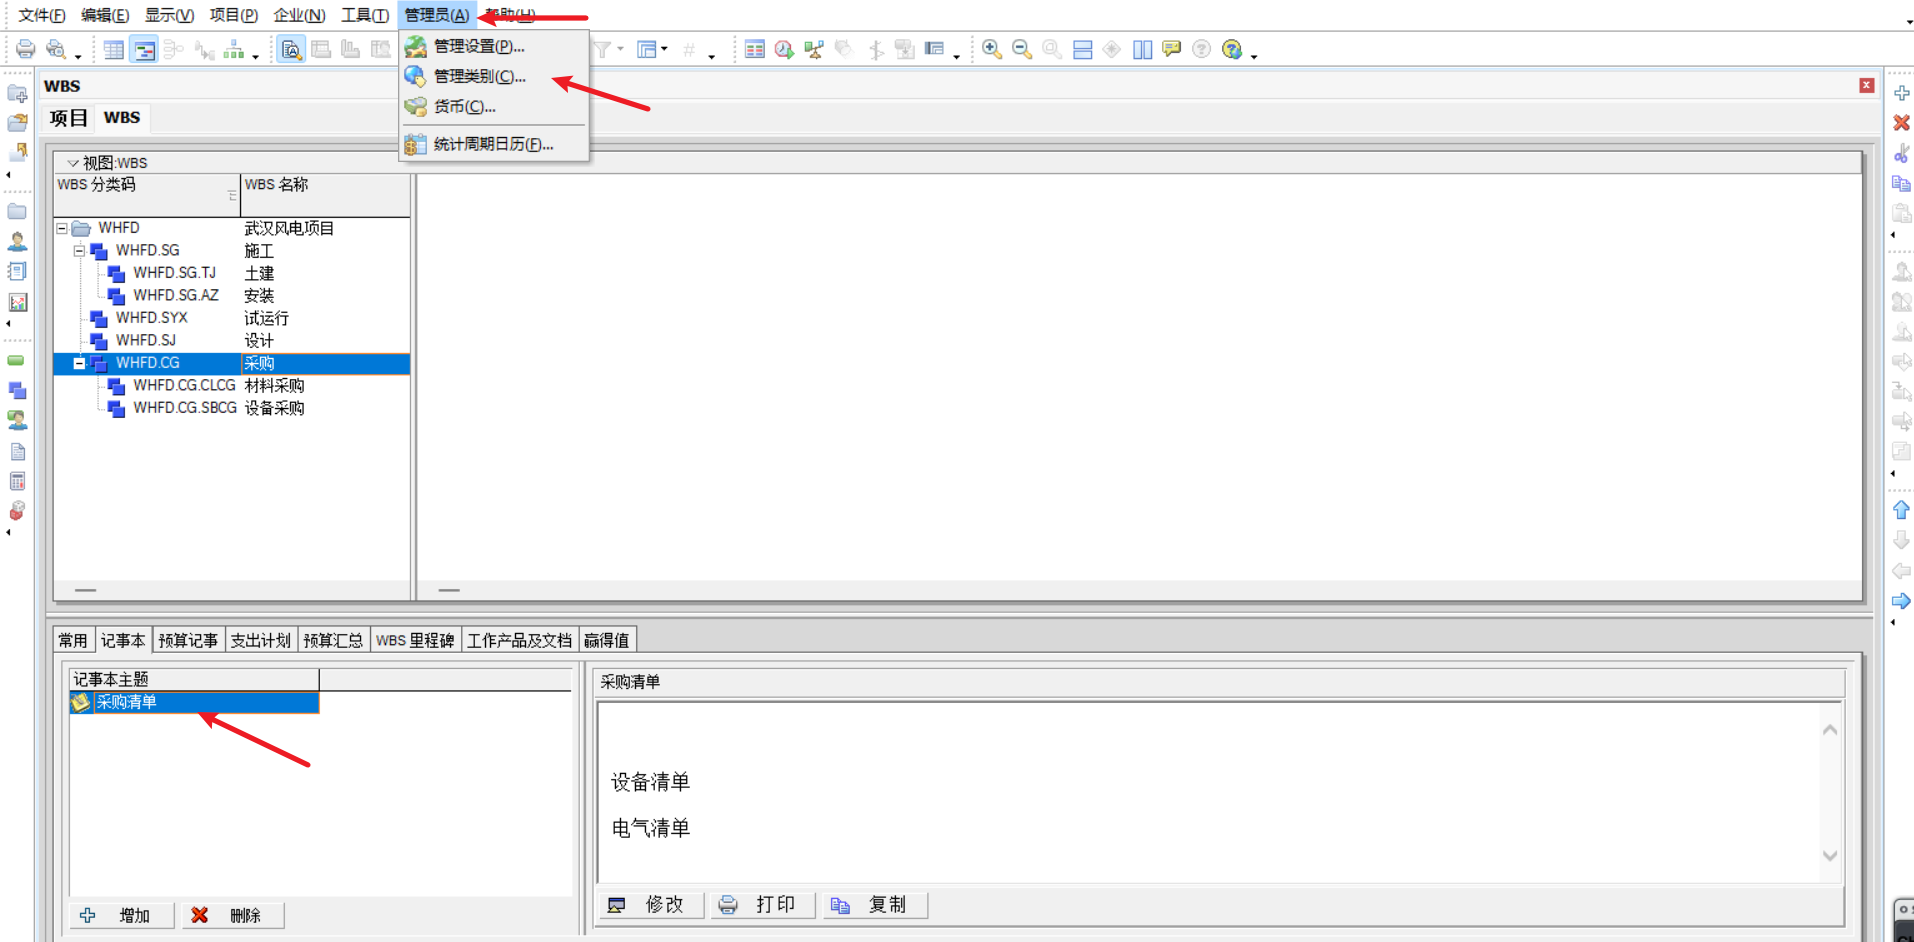
Task: Click the red X delete icon in right sidebar
Action: pos(1901,122)
